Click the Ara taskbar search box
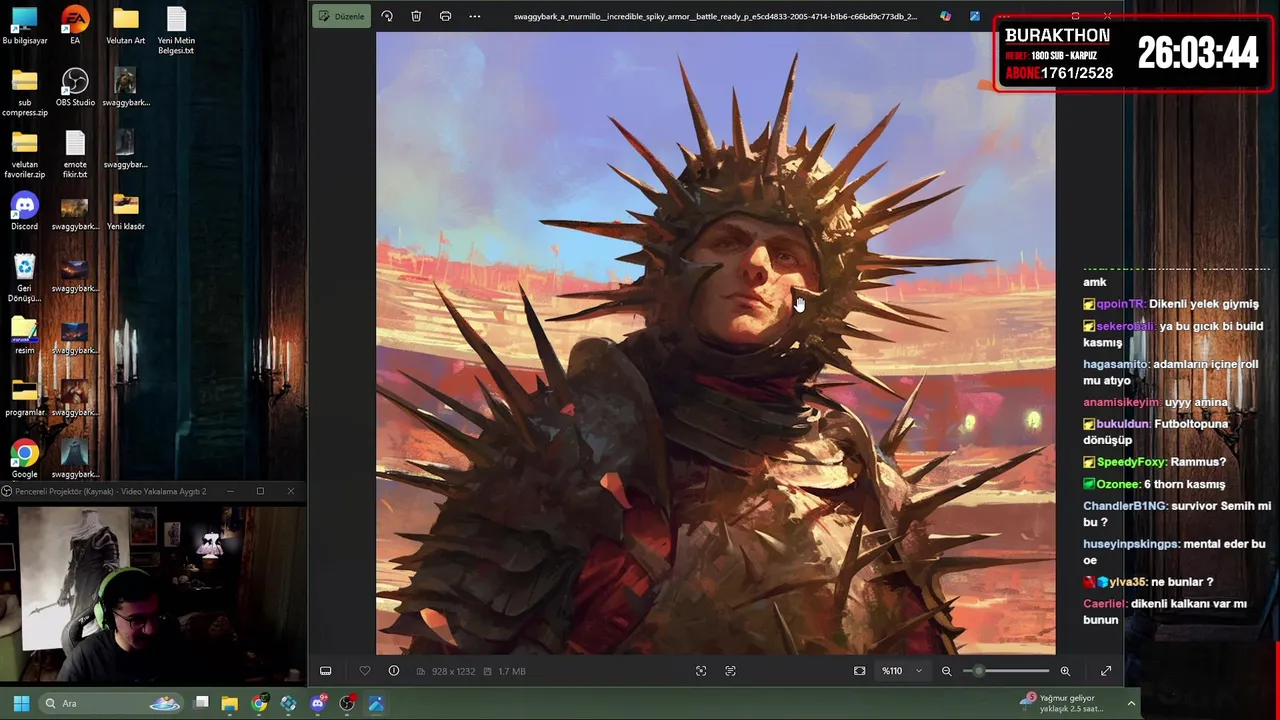 [x=113, y=703]
